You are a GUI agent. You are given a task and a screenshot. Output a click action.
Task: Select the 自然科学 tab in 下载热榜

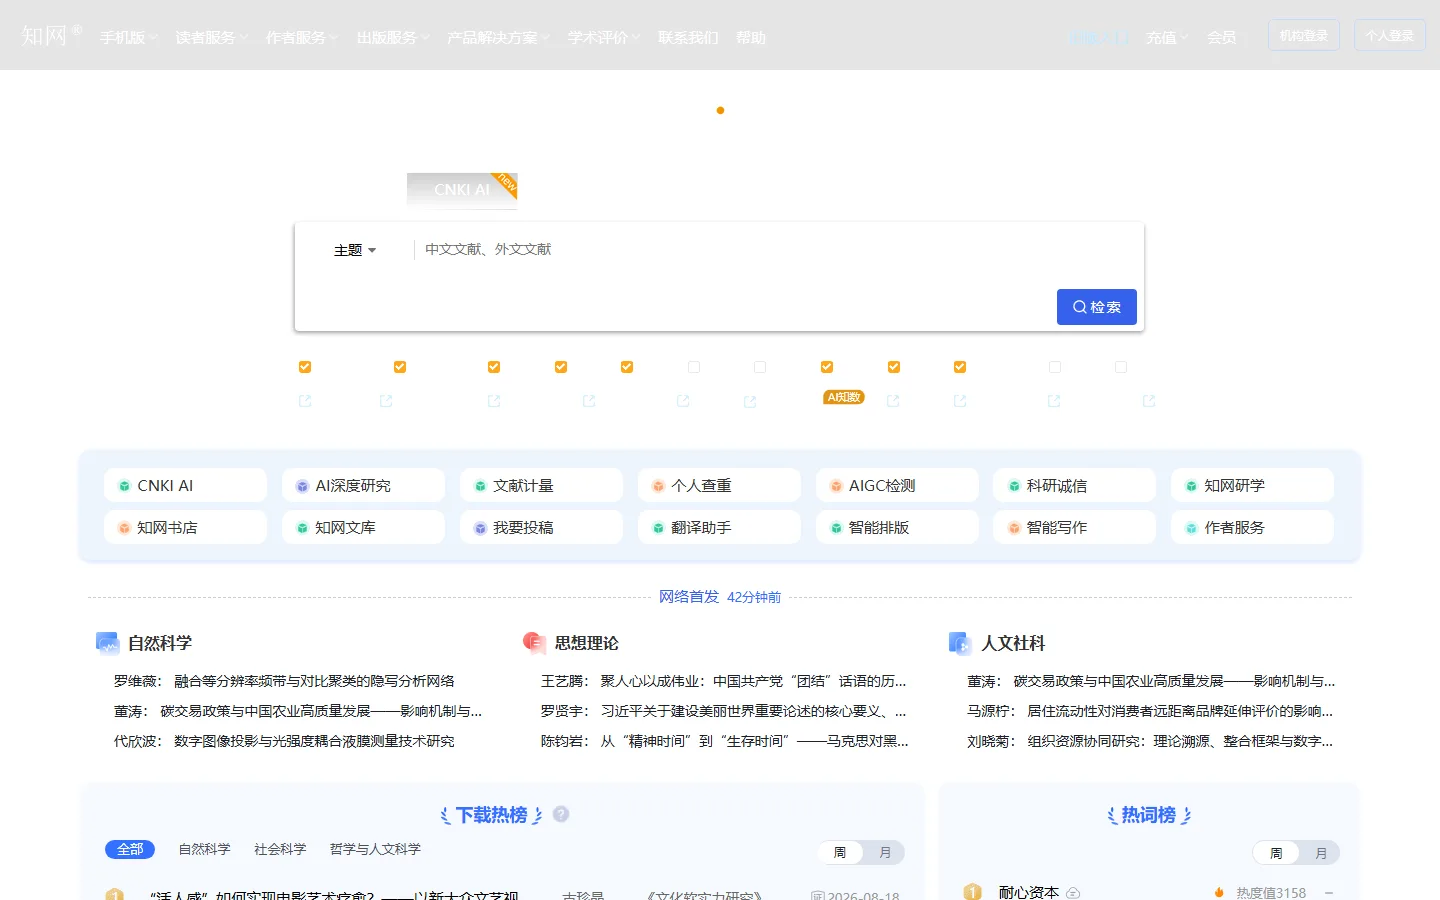(204, 849)
